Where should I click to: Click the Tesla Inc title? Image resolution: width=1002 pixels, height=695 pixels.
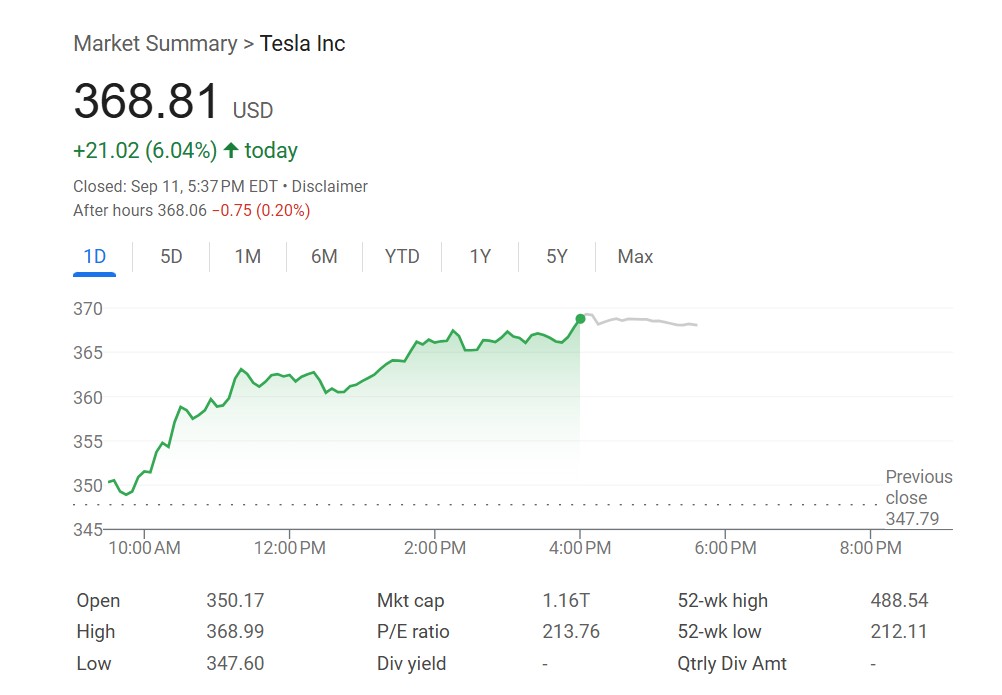(x=302, y=44)
